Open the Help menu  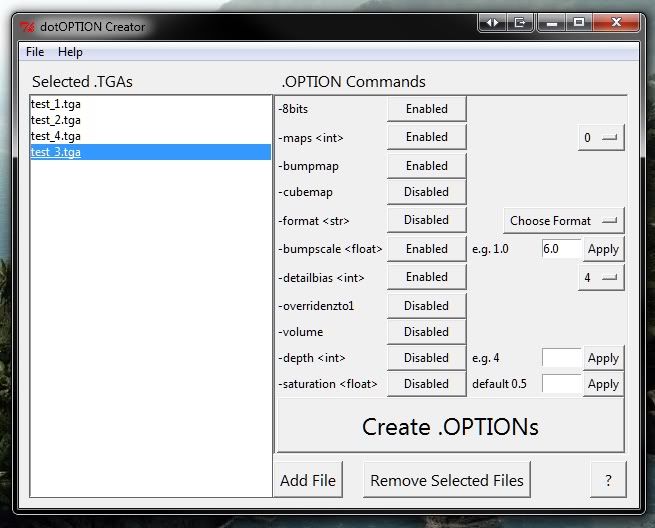[x=70, y=52]
